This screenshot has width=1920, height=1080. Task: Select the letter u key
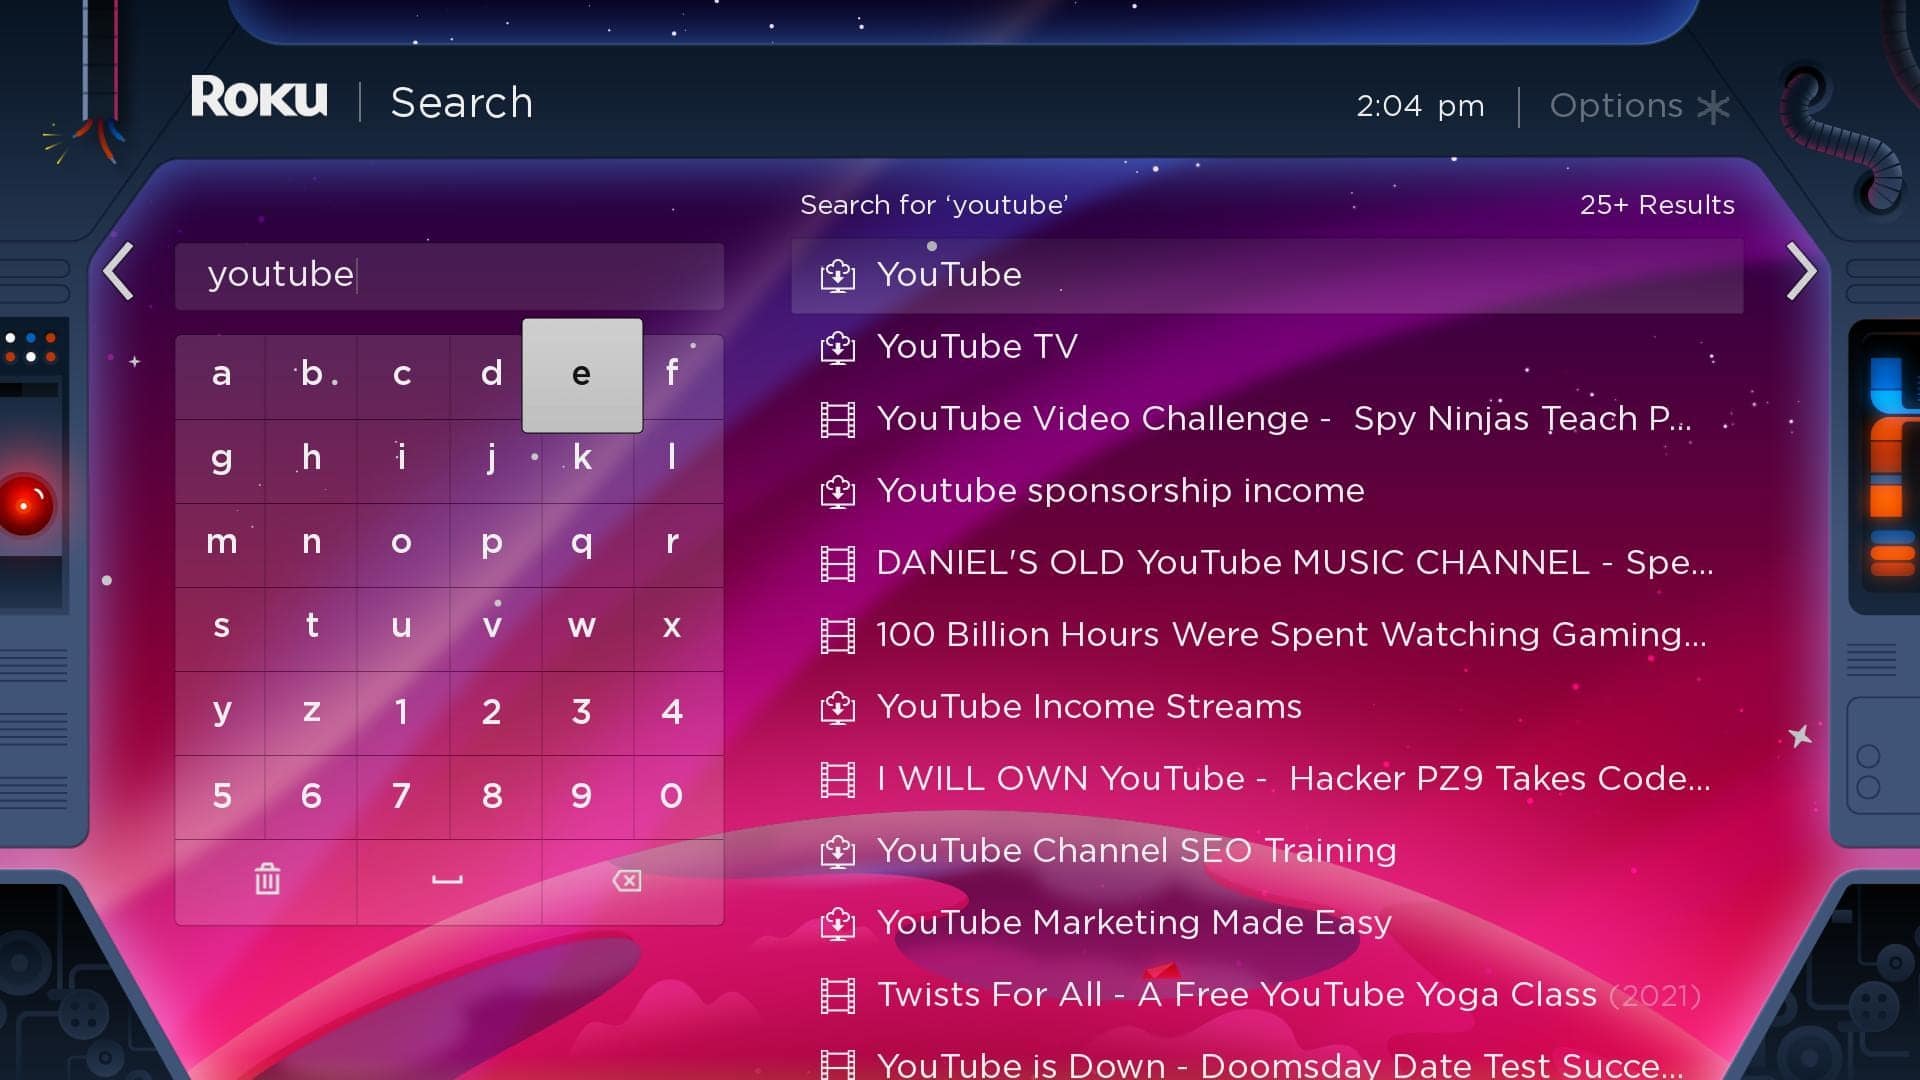tap(402, 627)
